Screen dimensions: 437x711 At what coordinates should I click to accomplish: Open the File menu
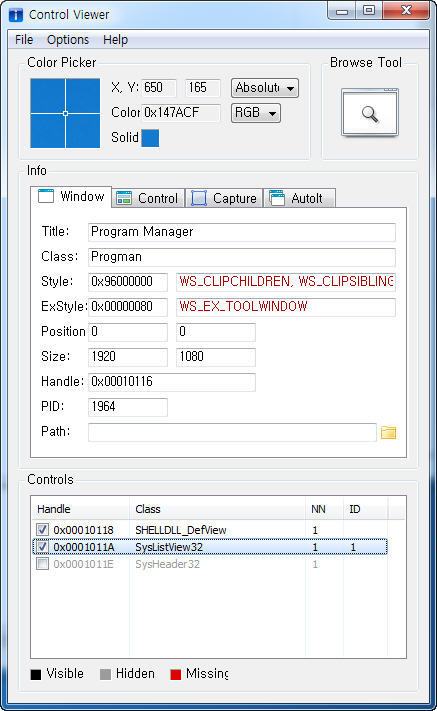24,40
